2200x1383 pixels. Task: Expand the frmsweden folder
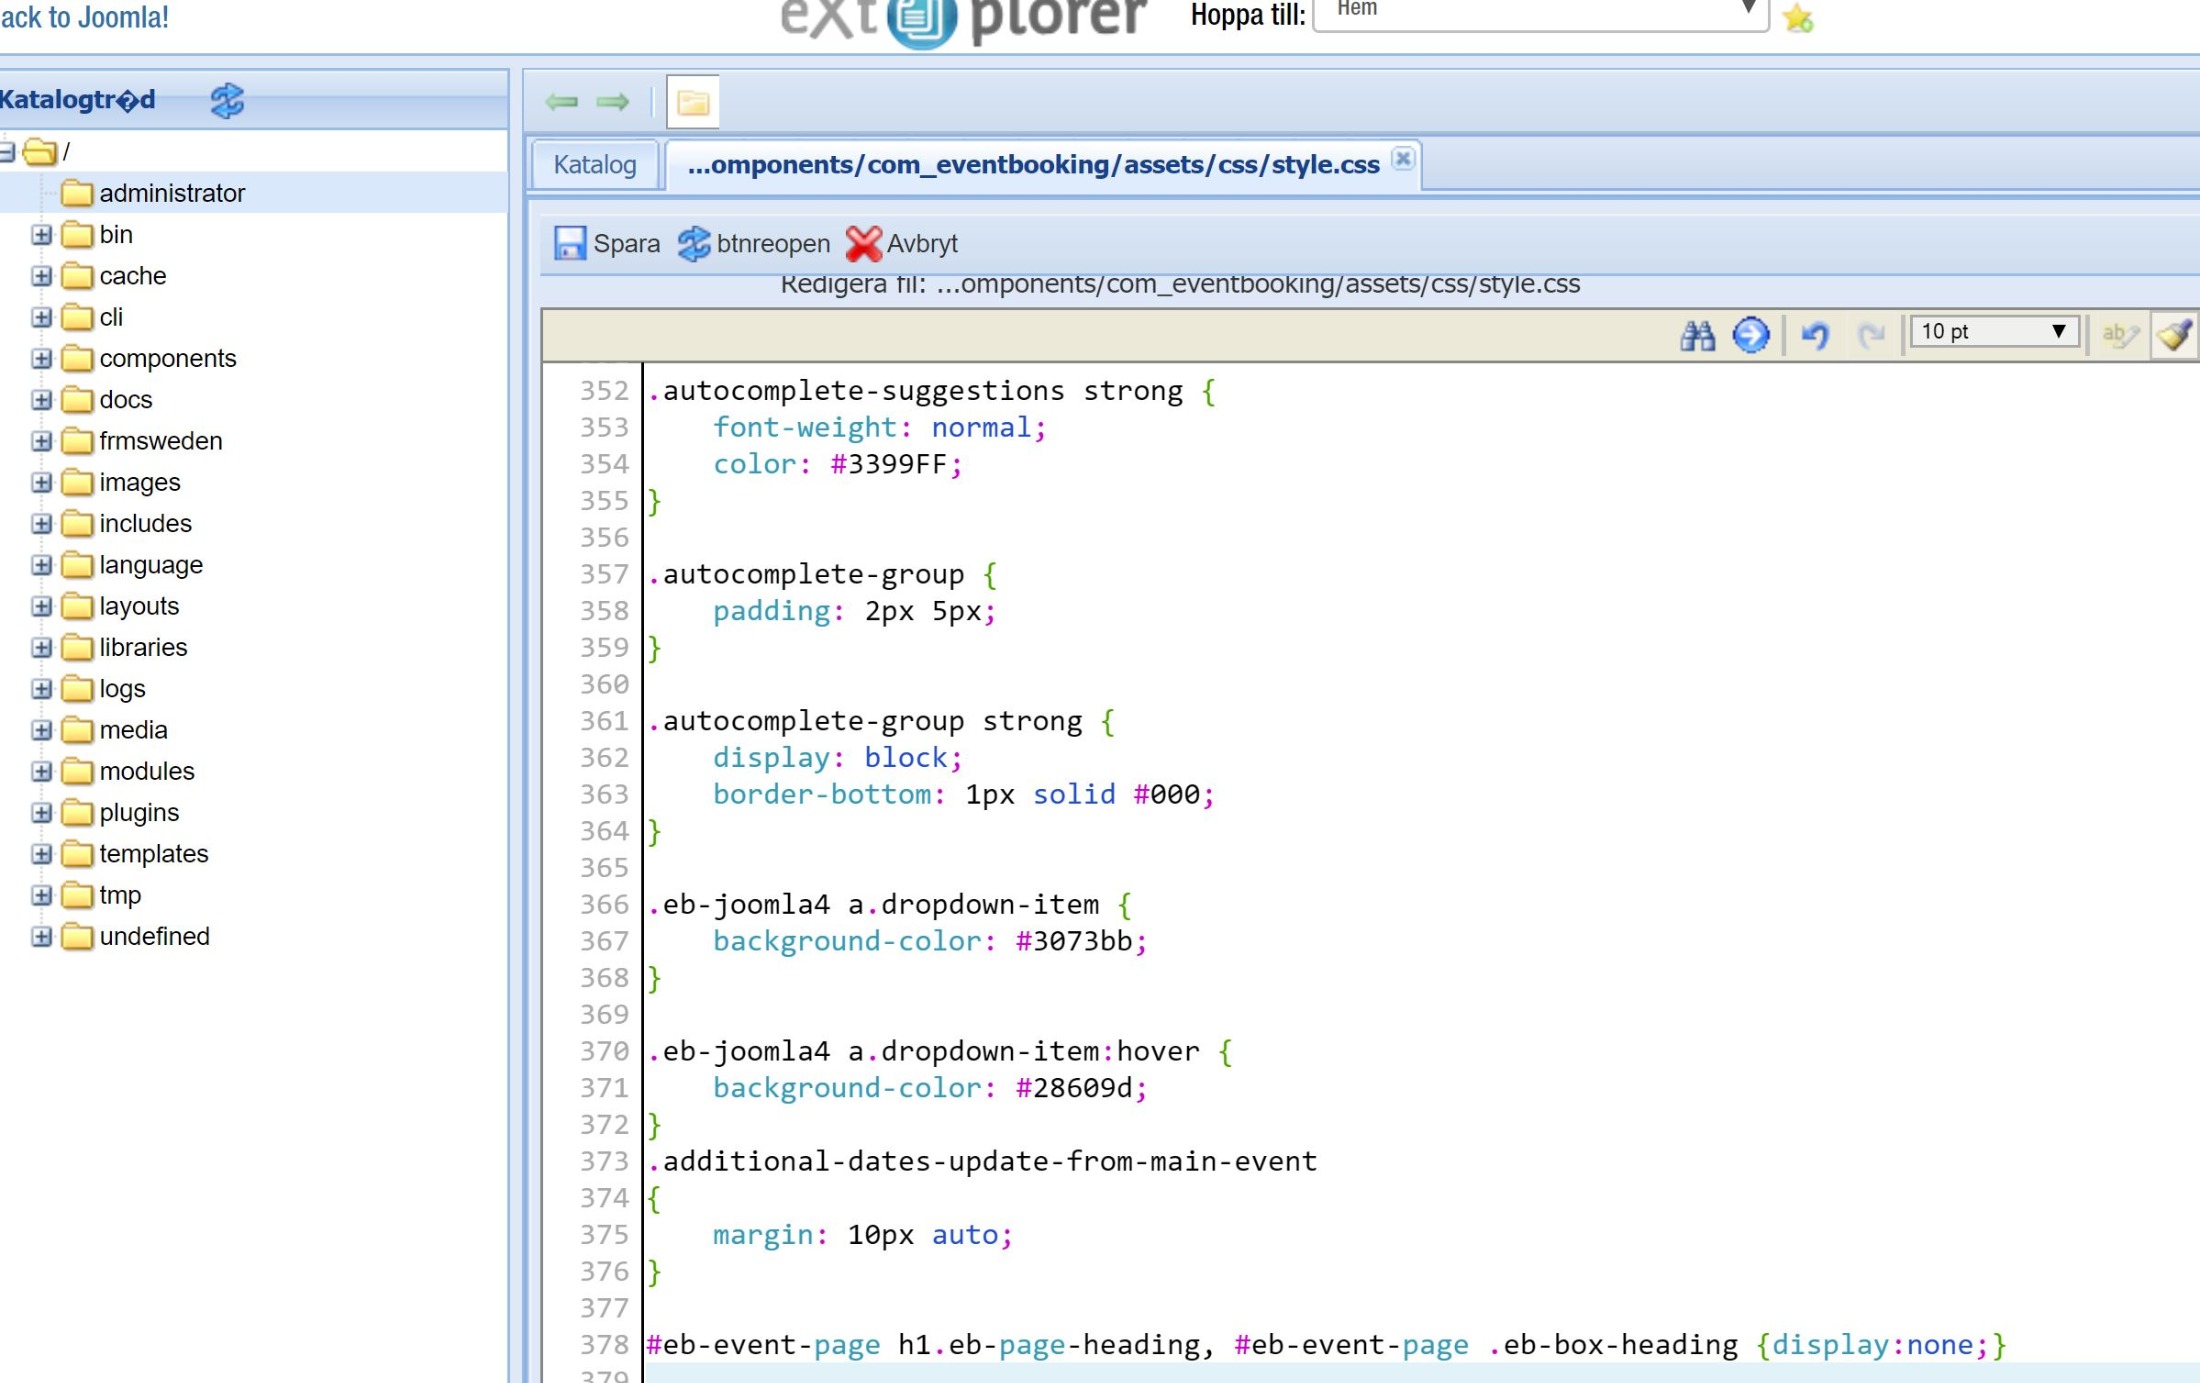pyautogui.click(x=41, y=441)
